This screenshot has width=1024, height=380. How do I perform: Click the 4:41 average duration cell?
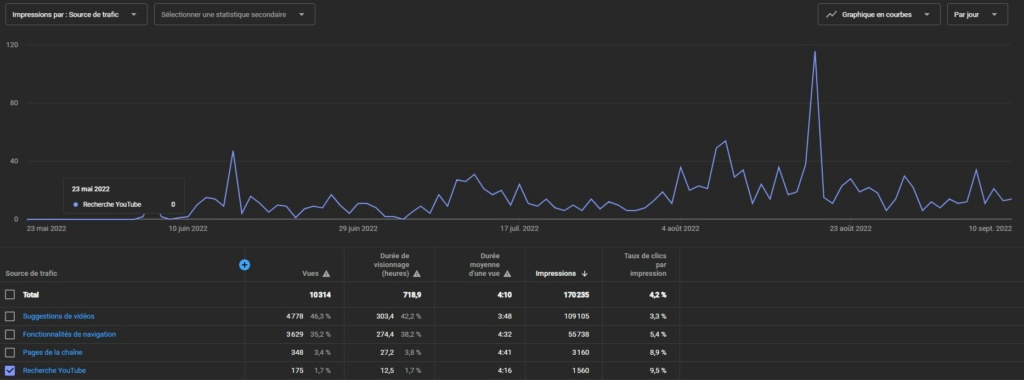tap(505, 353)
